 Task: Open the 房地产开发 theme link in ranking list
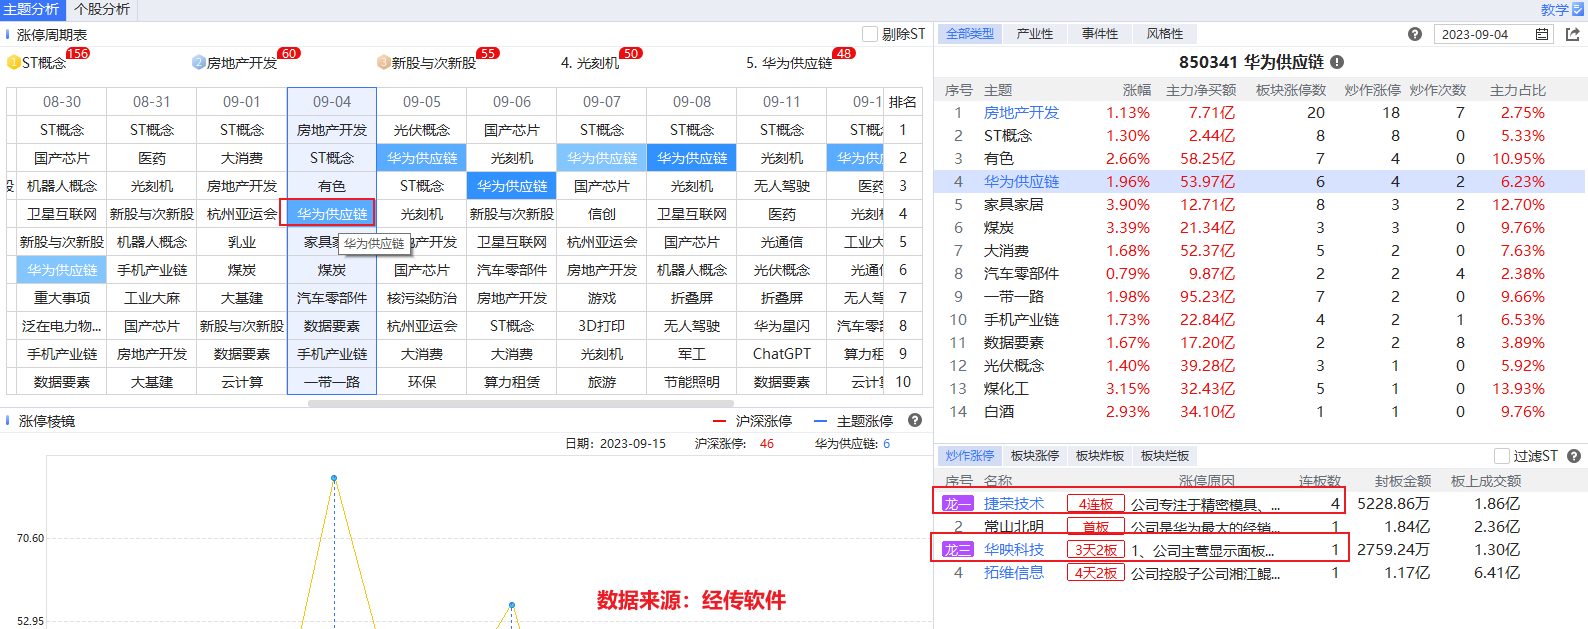1021,113
